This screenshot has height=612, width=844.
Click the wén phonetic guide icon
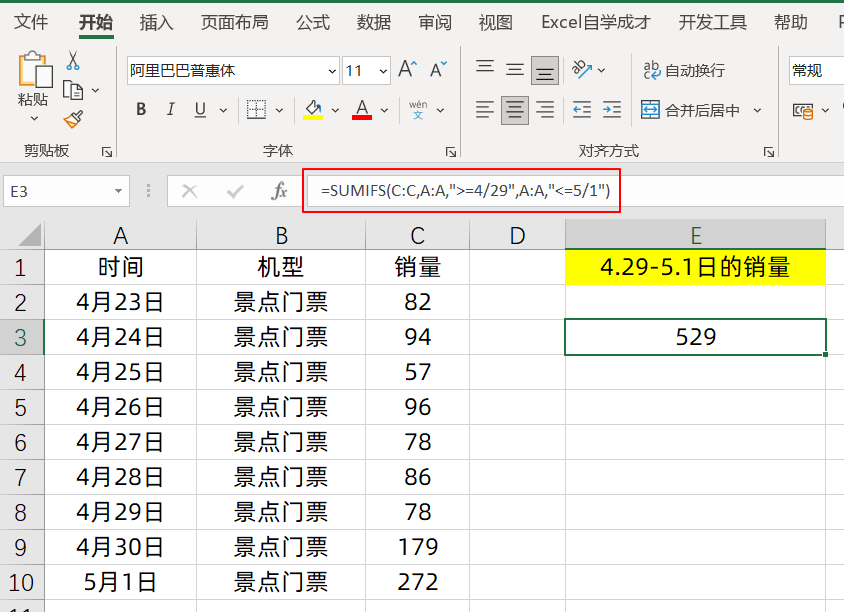[x=418, y=110]
